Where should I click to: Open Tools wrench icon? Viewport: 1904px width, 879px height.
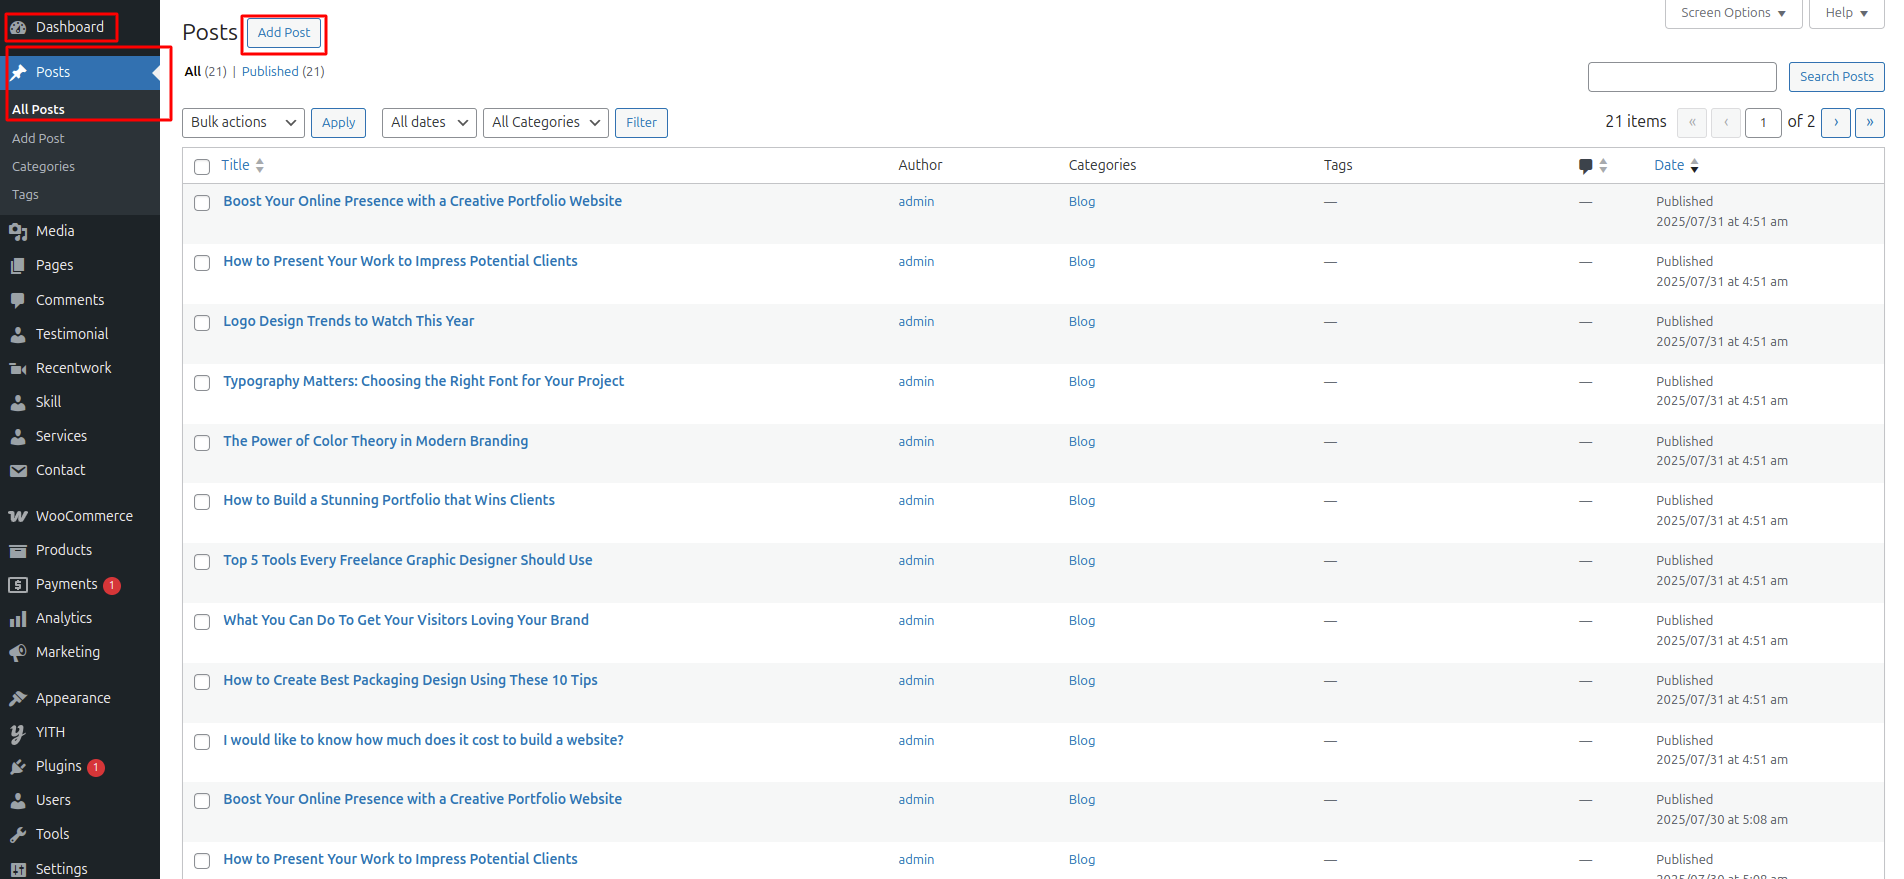[x=18, y=834]
